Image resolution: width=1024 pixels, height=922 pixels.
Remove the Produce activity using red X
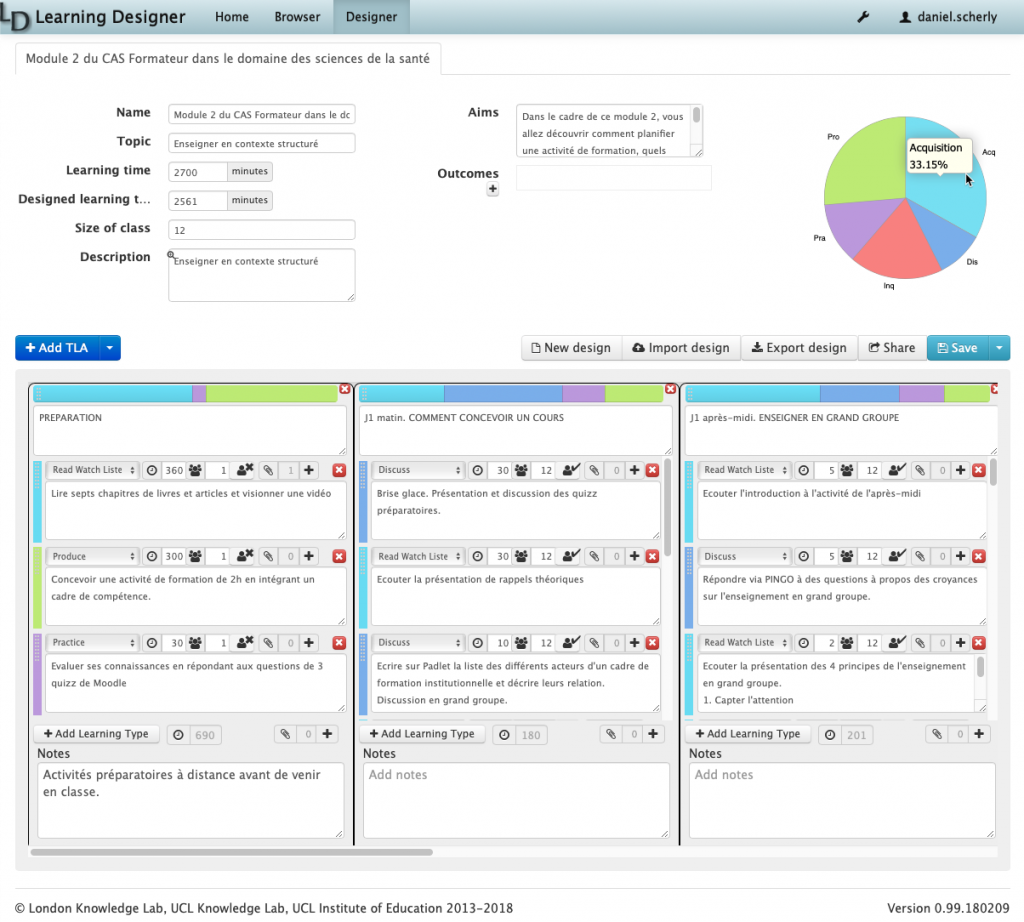[339, 556]
